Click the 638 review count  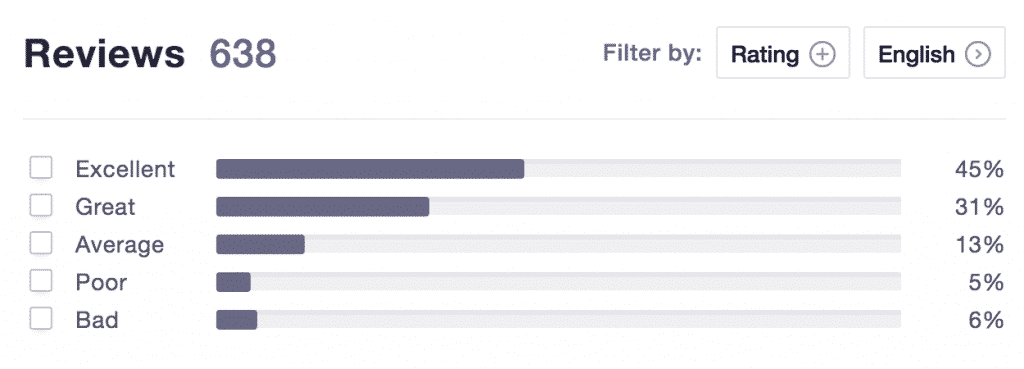click(243, 54)
